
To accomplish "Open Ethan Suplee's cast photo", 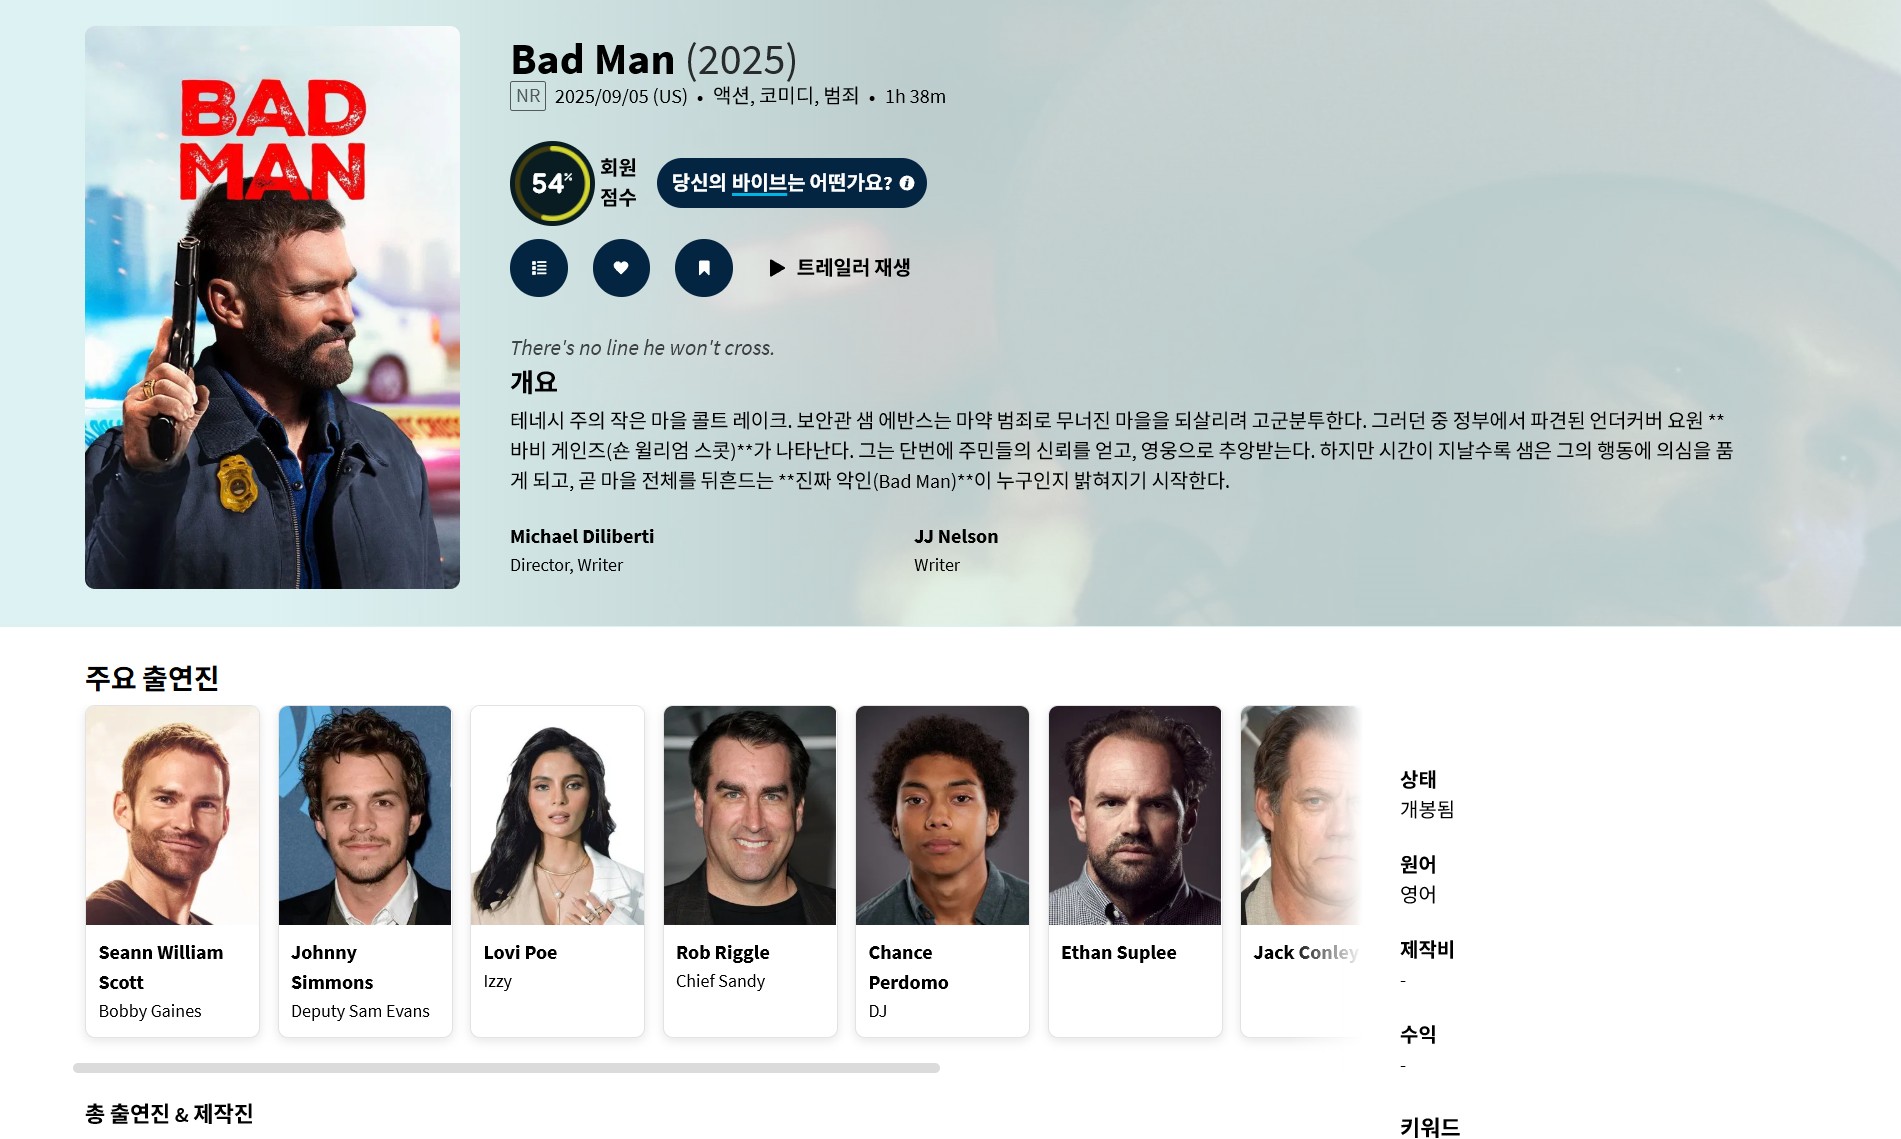I will click(x=1135, y=815).
